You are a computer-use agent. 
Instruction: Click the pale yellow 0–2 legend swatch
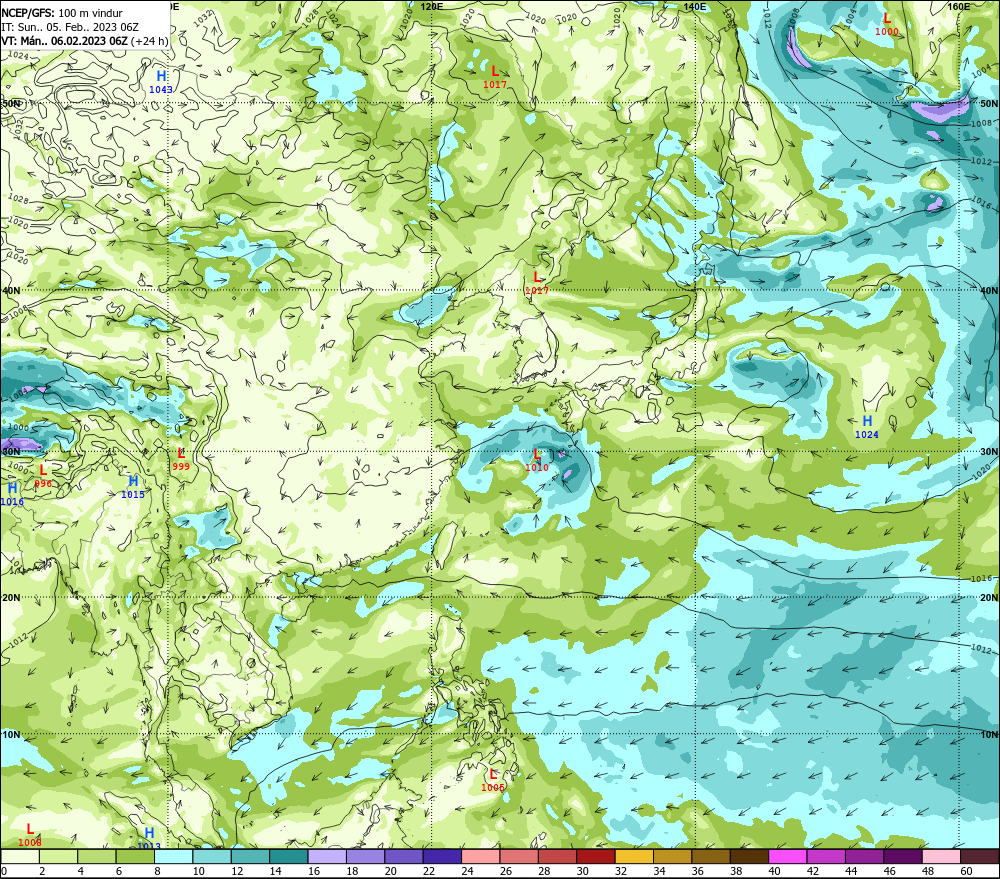[x=20, y=856]
